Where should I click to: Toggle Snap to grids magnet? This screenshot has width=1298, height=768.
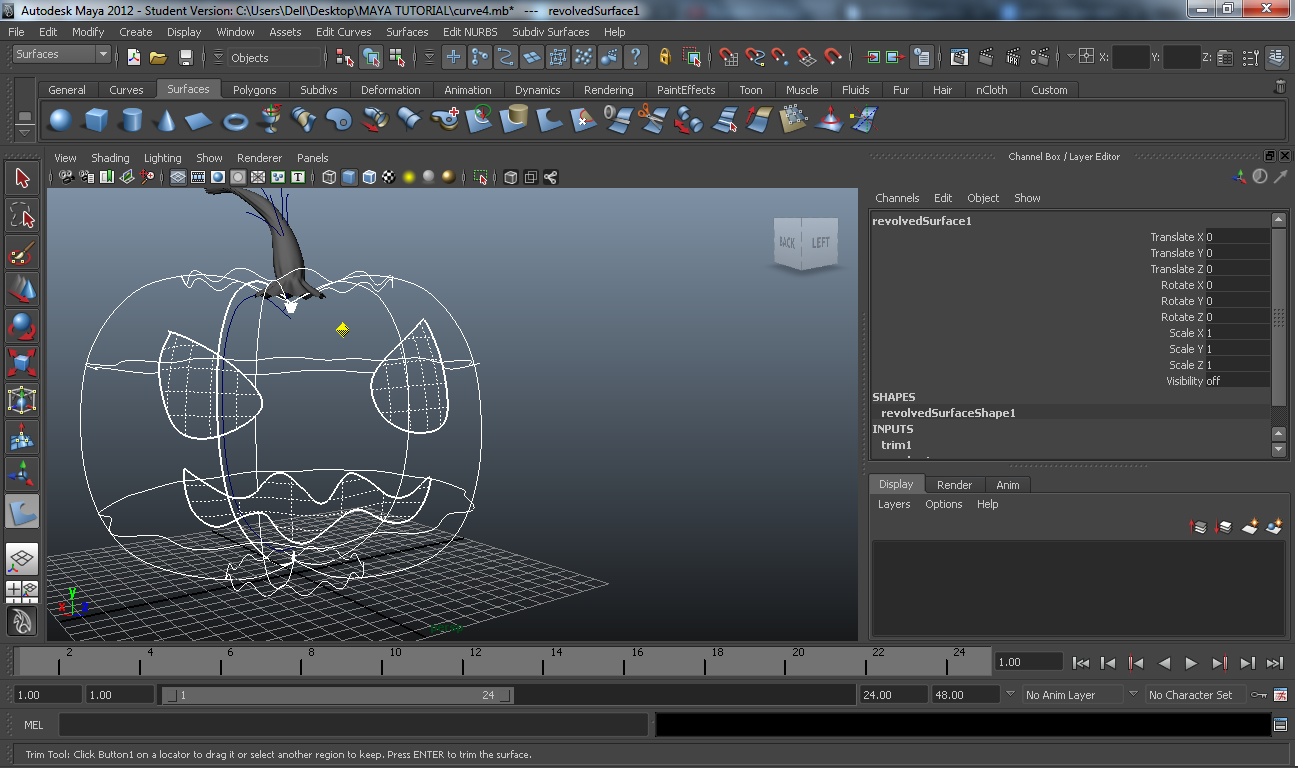pyautogui.click(x=729, y=57)
